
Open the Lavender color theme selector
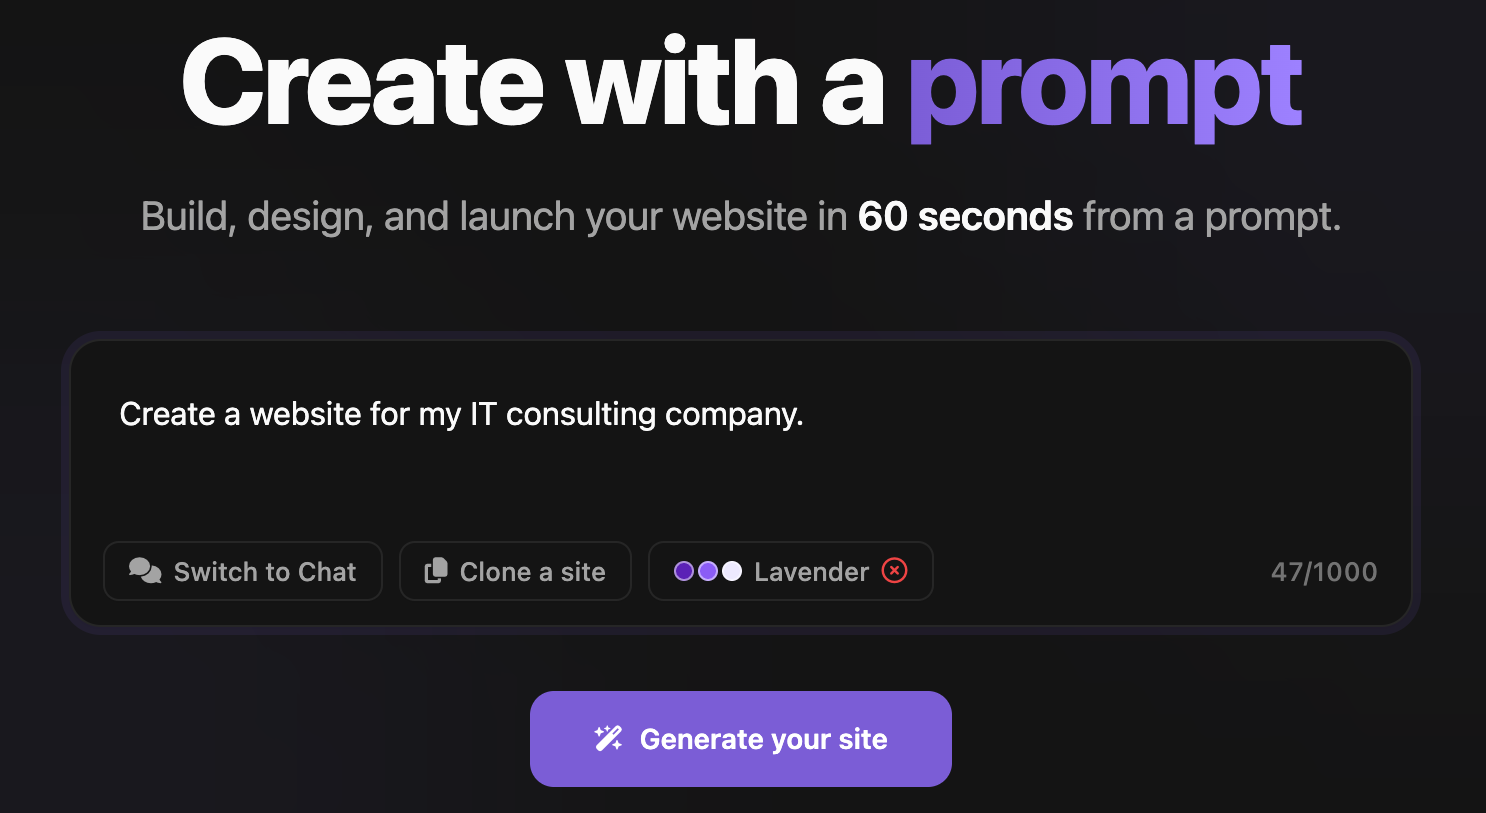pyautogui.click(x=810, y=571)
